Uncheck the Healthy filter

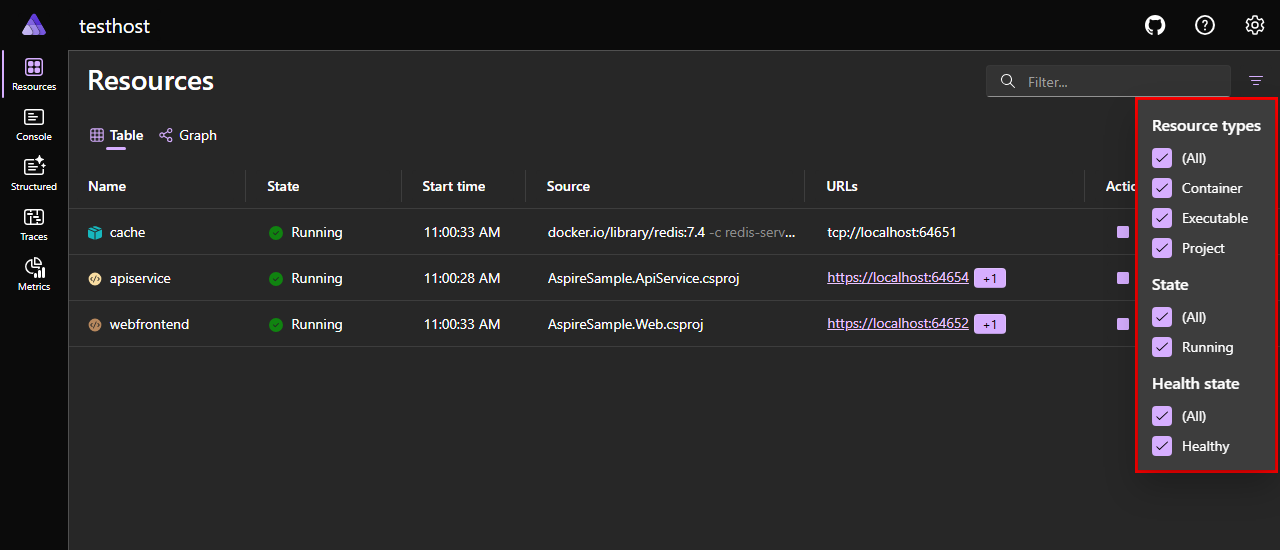point(1162,446)
